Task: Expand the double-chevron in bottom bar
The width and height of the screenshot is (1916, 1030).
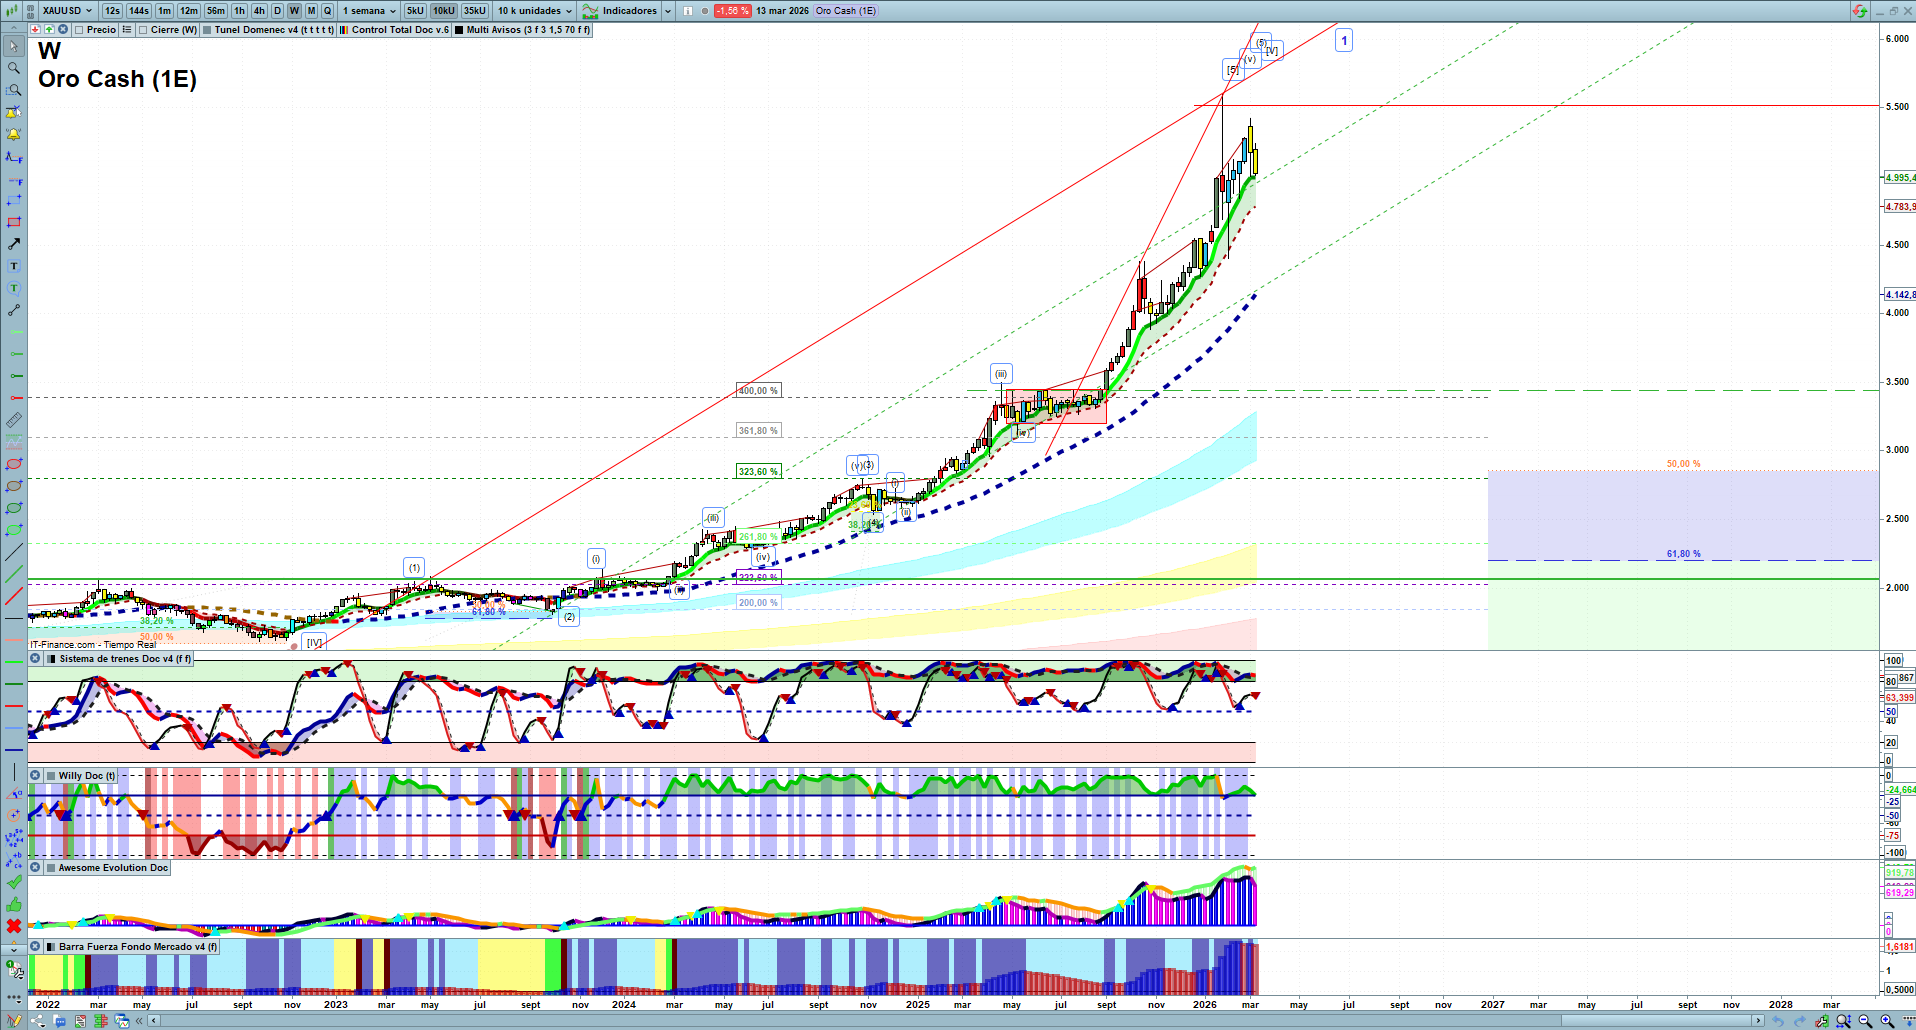Action: click(x=139, y=1021)
